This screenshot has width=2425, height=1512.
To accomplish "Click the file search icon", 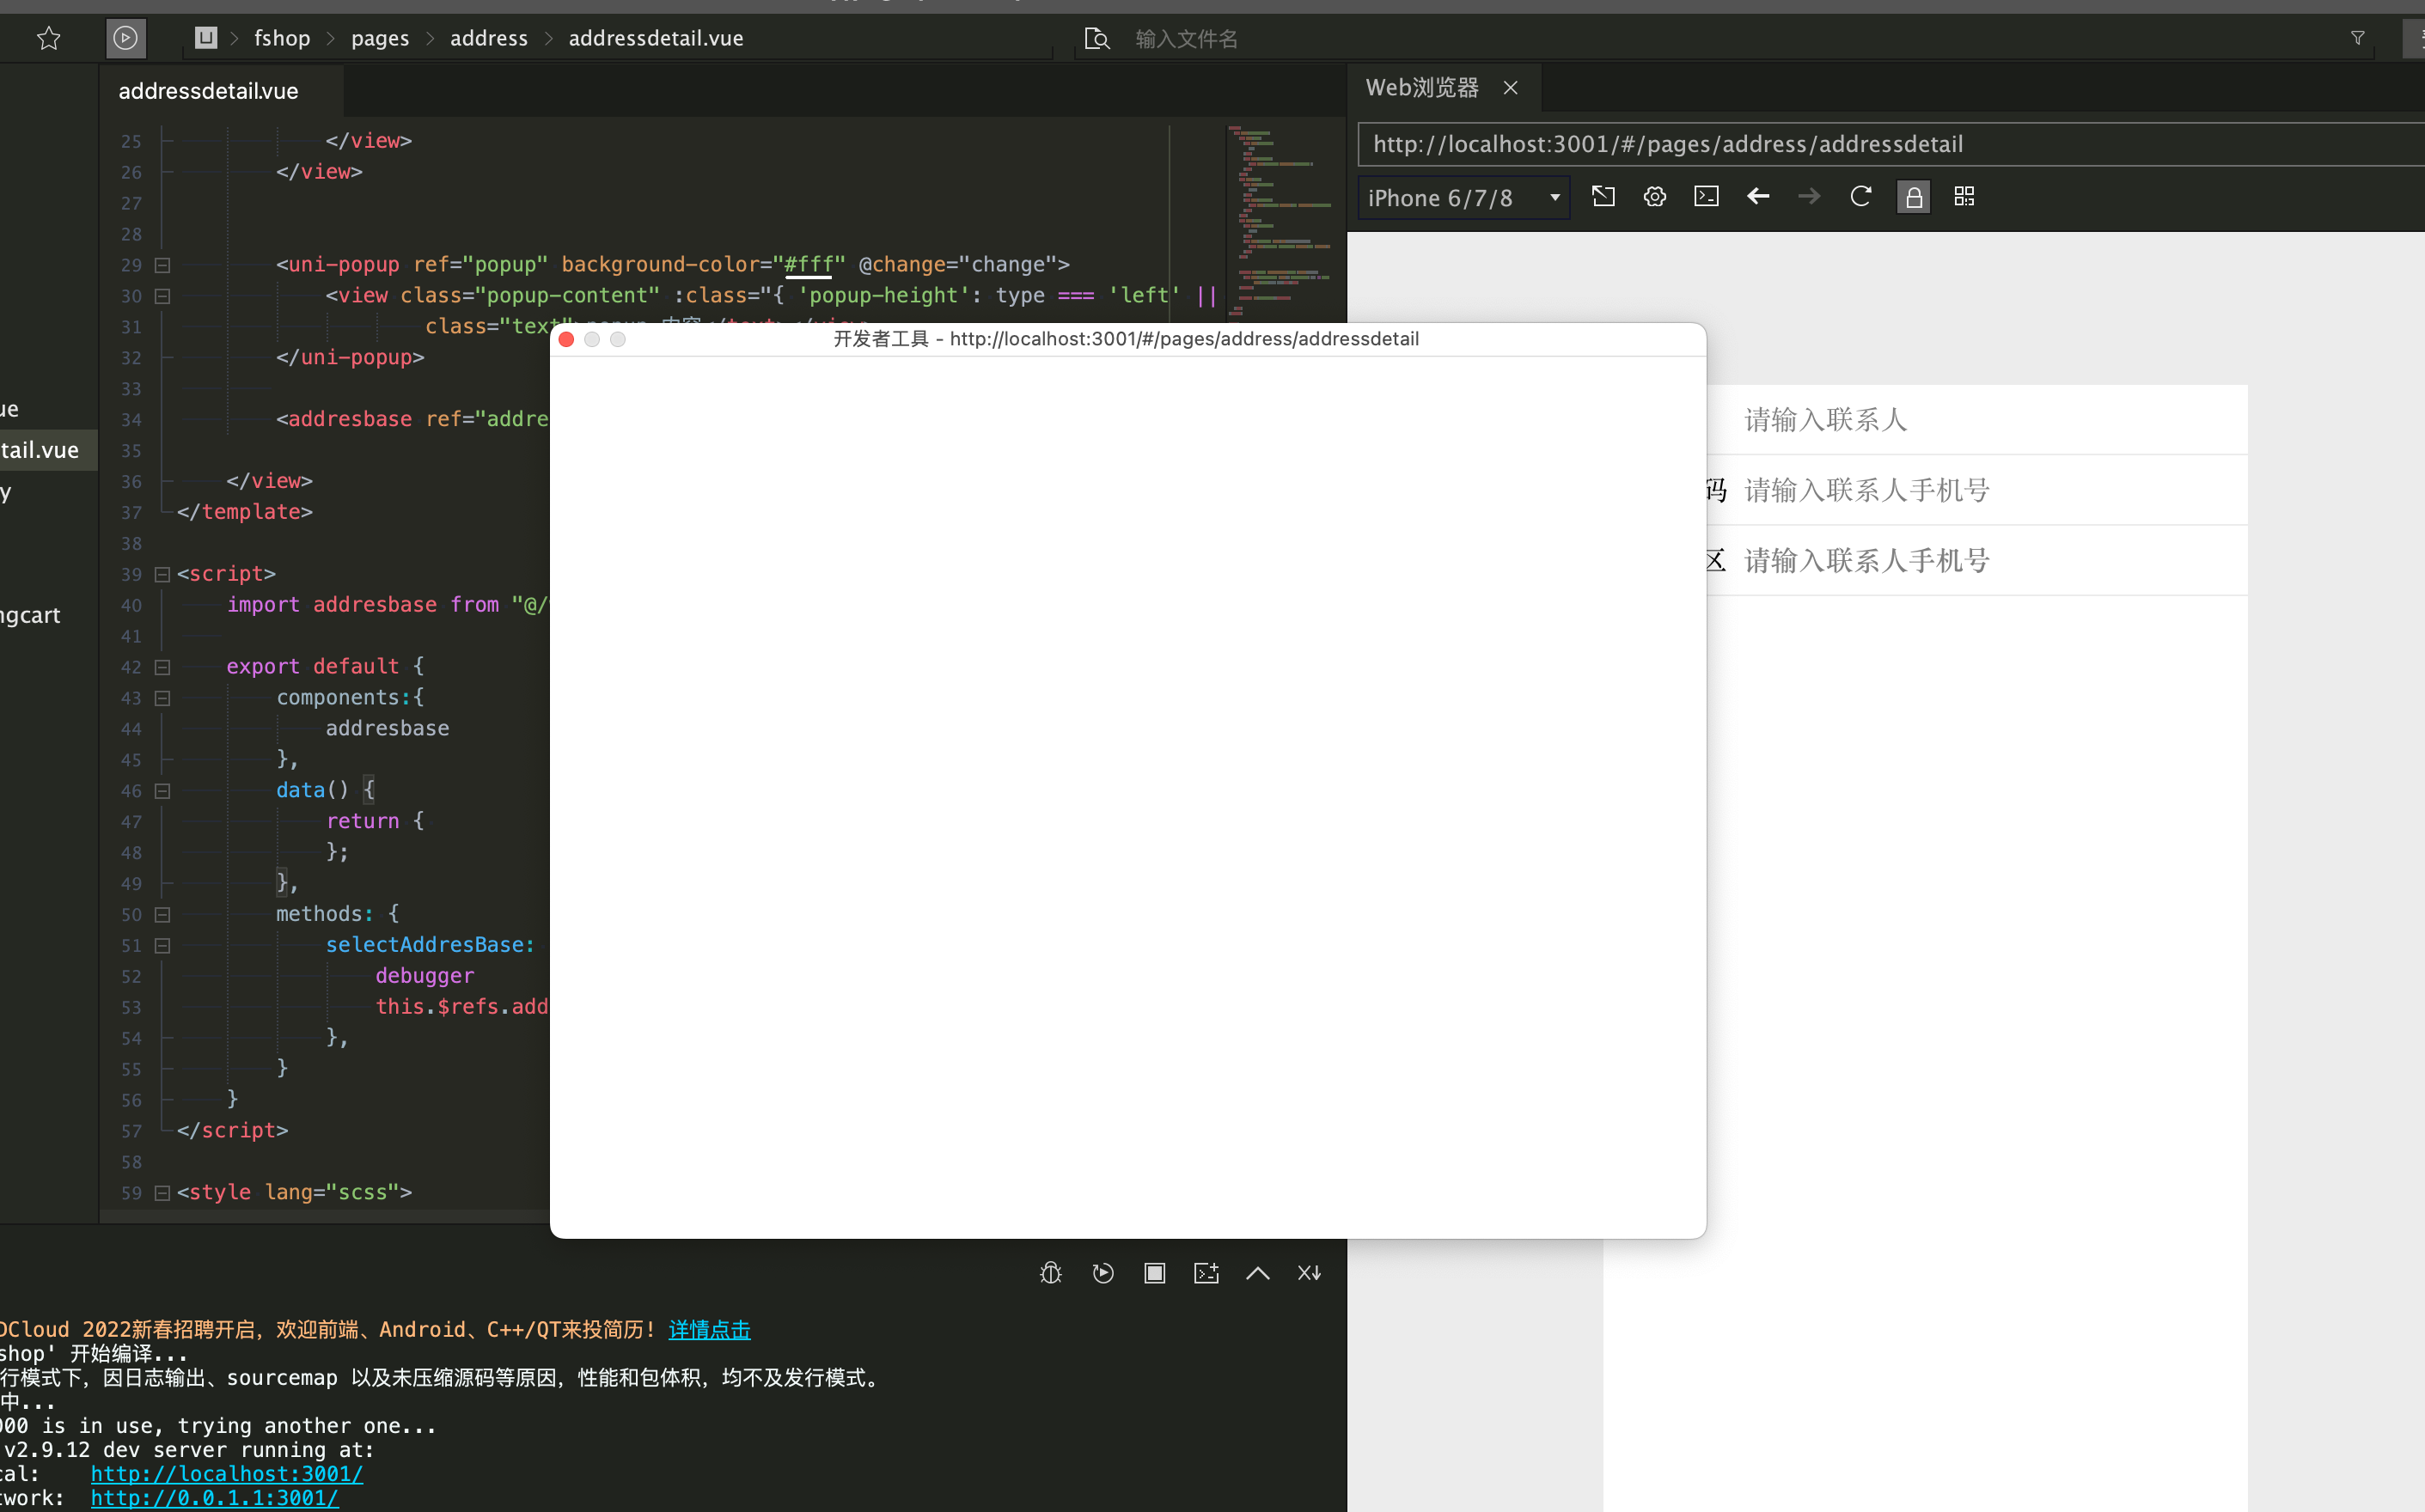I will pos(1097,38).
